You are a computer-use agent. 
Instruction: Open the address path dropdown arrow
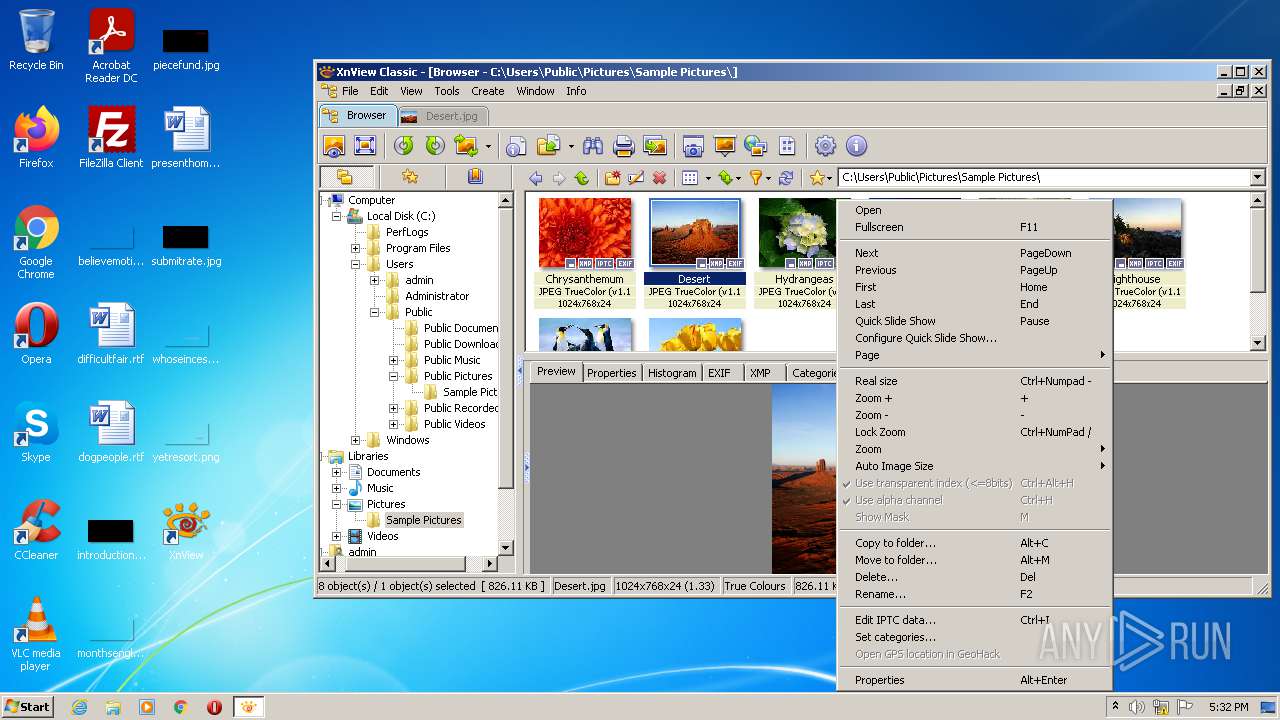coord(1257,178)
